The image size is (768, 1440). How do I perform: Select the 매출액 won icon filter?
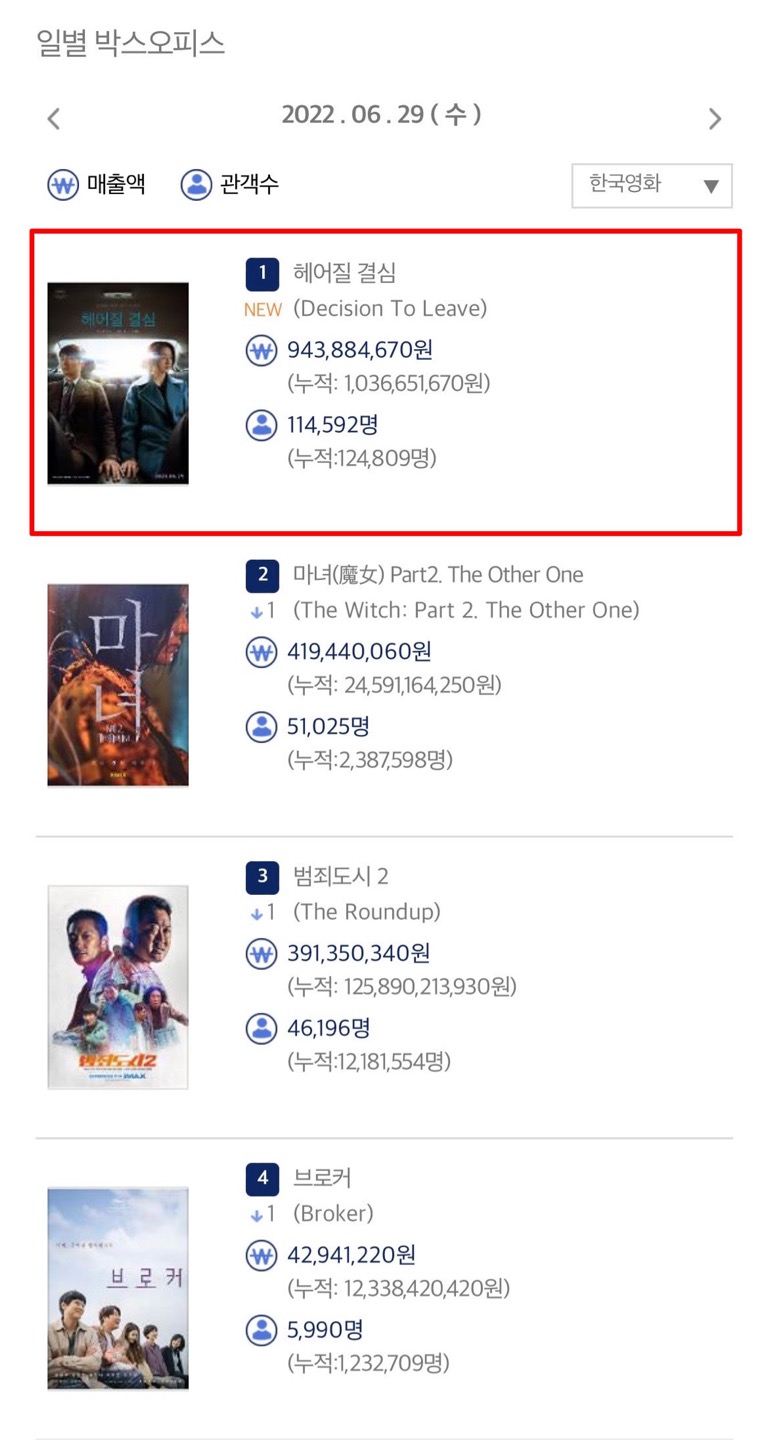[63, 185]
